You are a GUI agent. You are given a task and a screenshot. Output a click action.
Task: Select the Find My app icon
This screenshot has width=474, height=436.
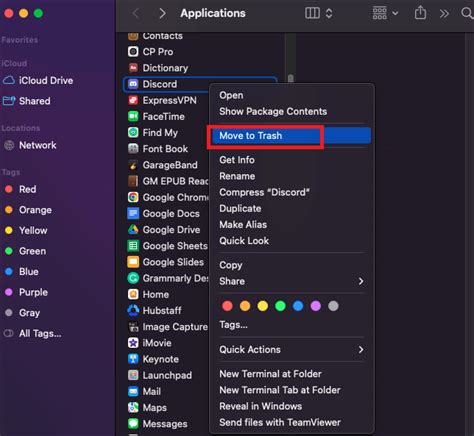pos(133,132)
